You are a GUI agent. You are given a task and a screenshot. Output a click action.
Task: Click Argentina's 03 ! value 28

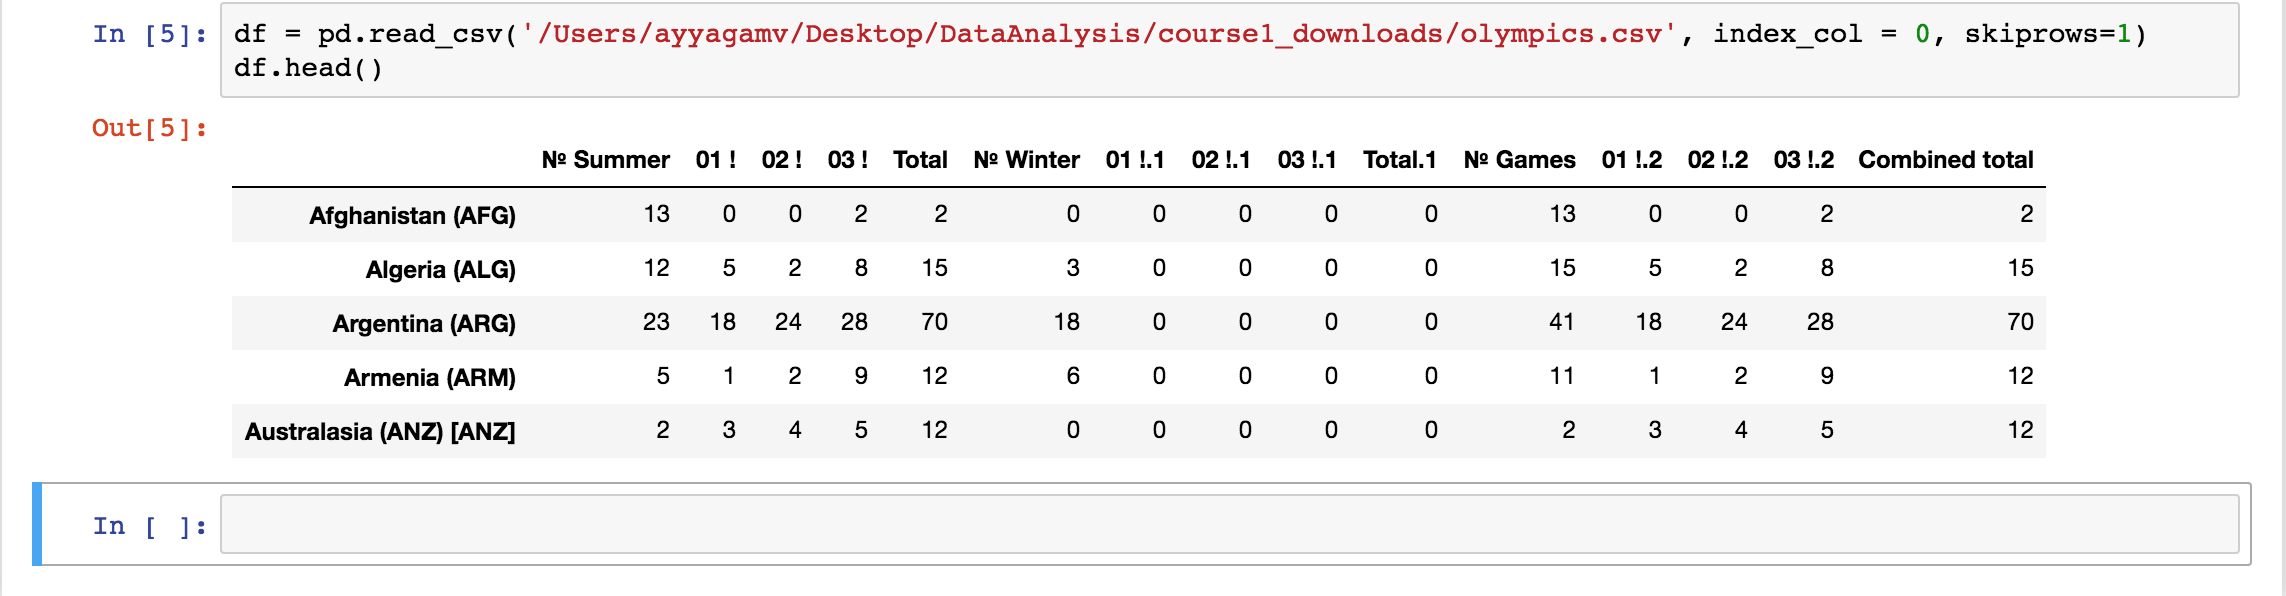pos(854,322)
